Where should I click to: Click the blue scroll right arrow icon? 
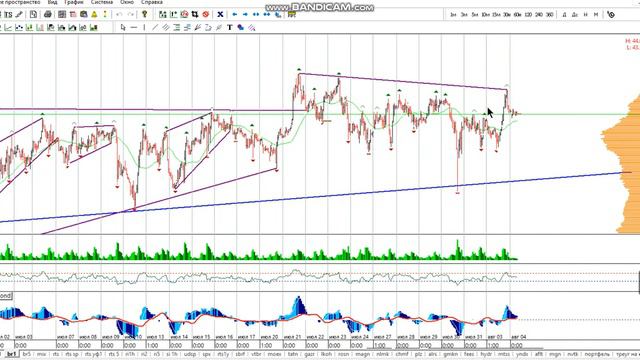(x=245, y=15)
